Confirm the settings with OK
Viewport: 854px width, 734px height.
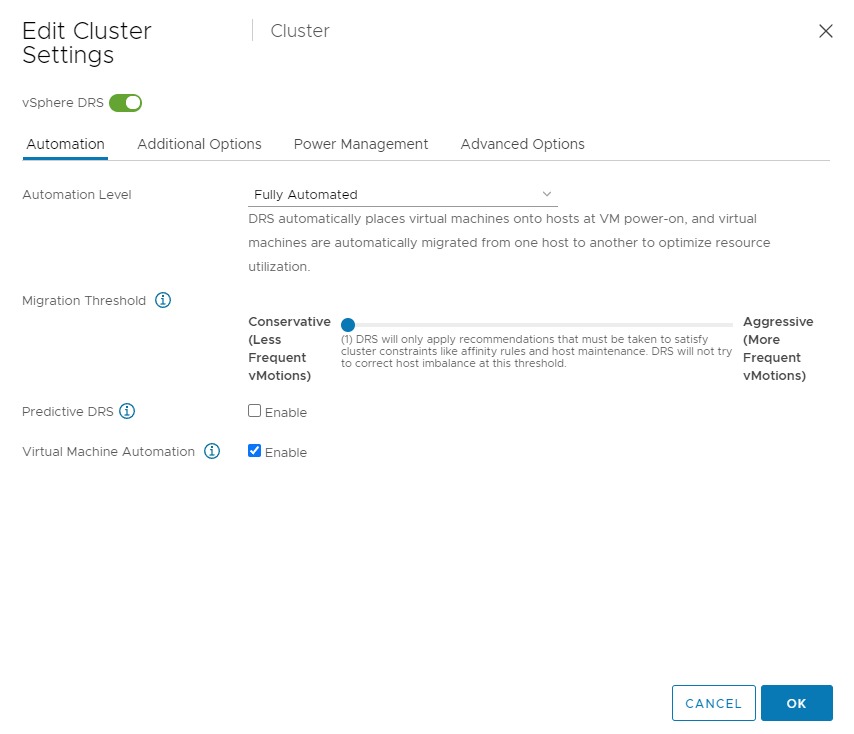796,703
